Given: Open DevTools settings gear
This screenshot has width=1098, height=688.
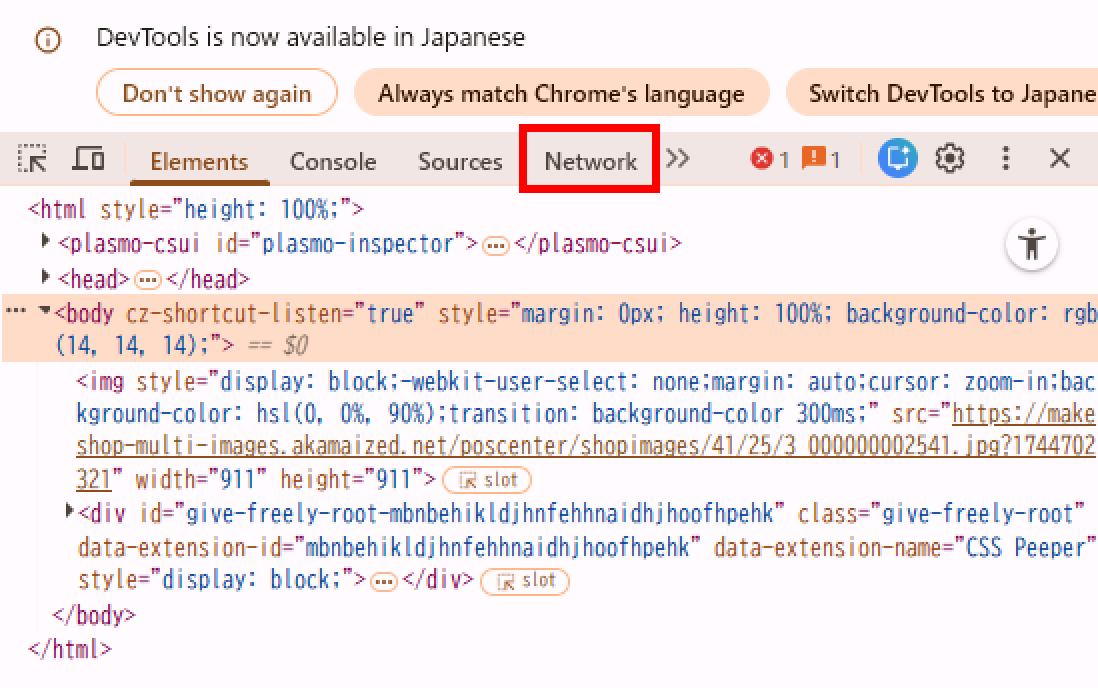Looking at the screenshot, I should pos(949,159).
